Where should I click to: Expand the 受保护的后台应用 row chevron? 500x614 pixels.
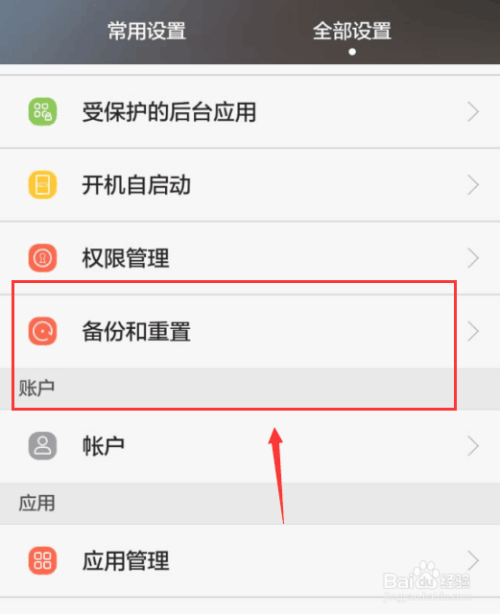point(473,112)
